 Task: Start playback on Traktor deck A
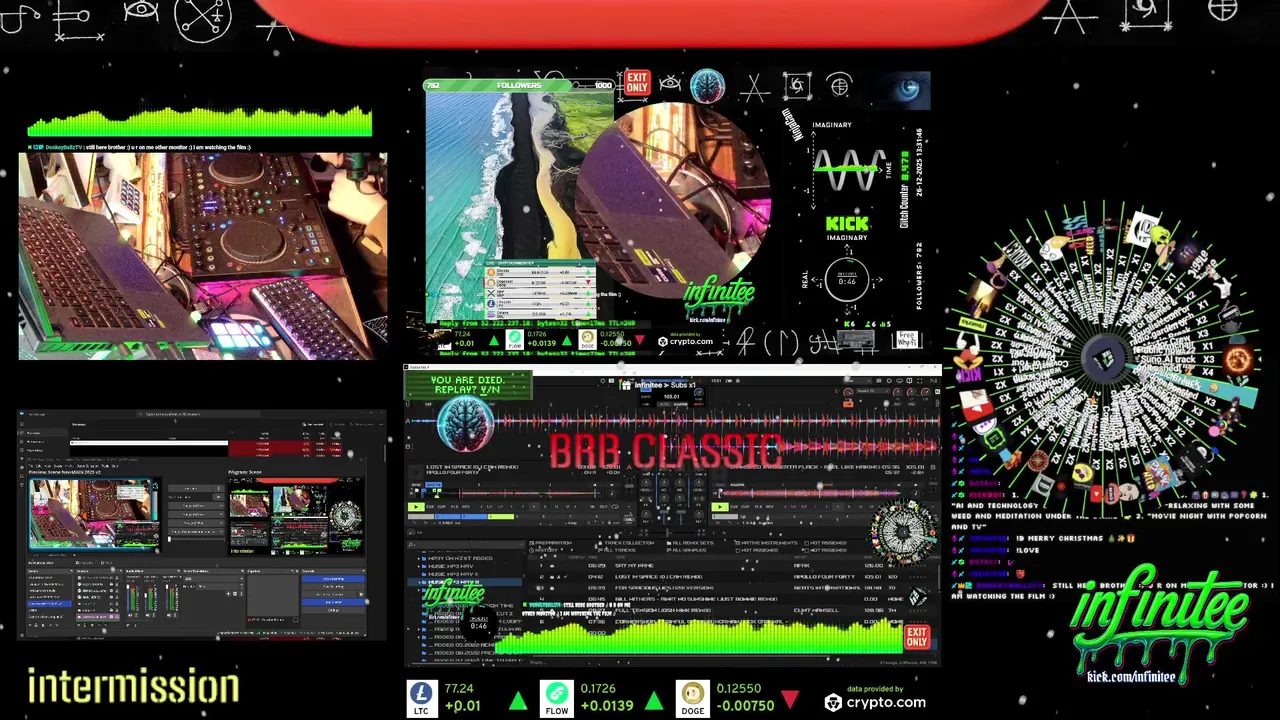[x=416, y=507]
